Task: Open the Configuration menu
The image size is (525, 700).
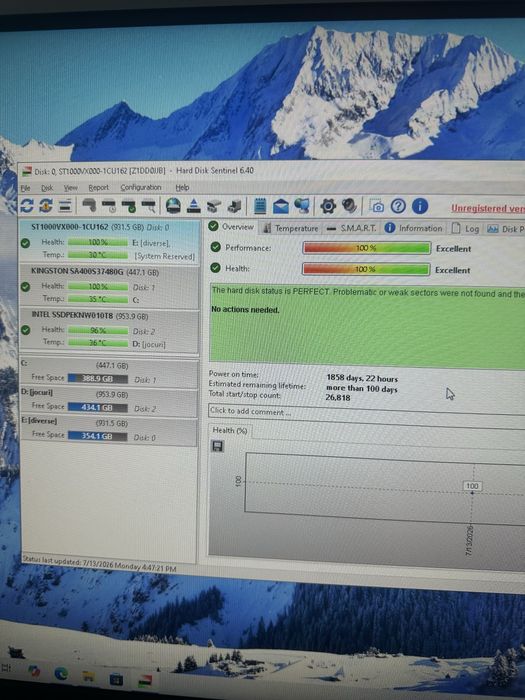Action: coord(141,188)
